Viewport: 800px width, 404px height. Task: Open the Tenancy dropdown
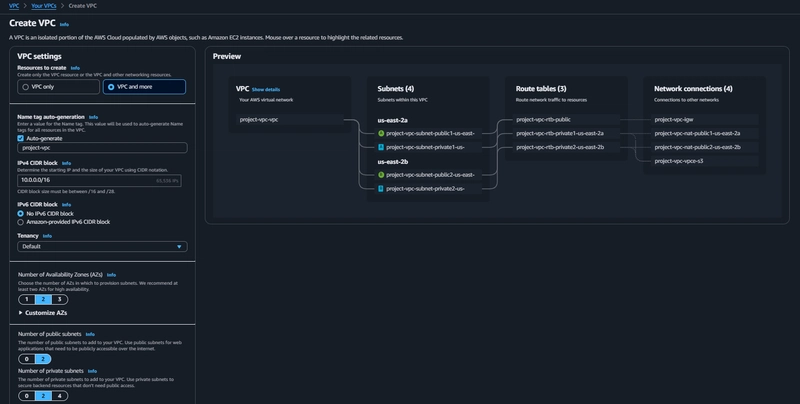102,246
